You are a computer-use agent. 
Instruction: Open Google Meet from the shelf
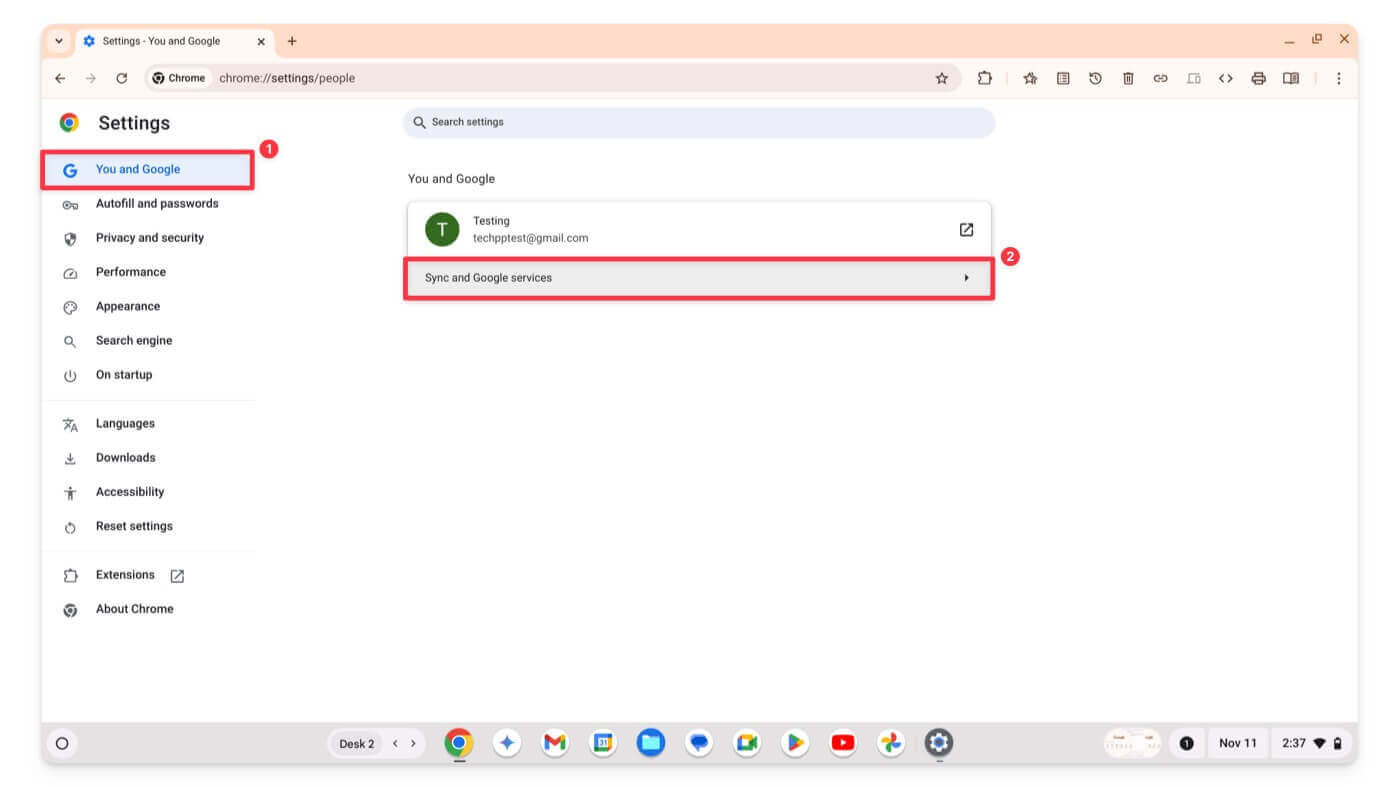(747, 743)
